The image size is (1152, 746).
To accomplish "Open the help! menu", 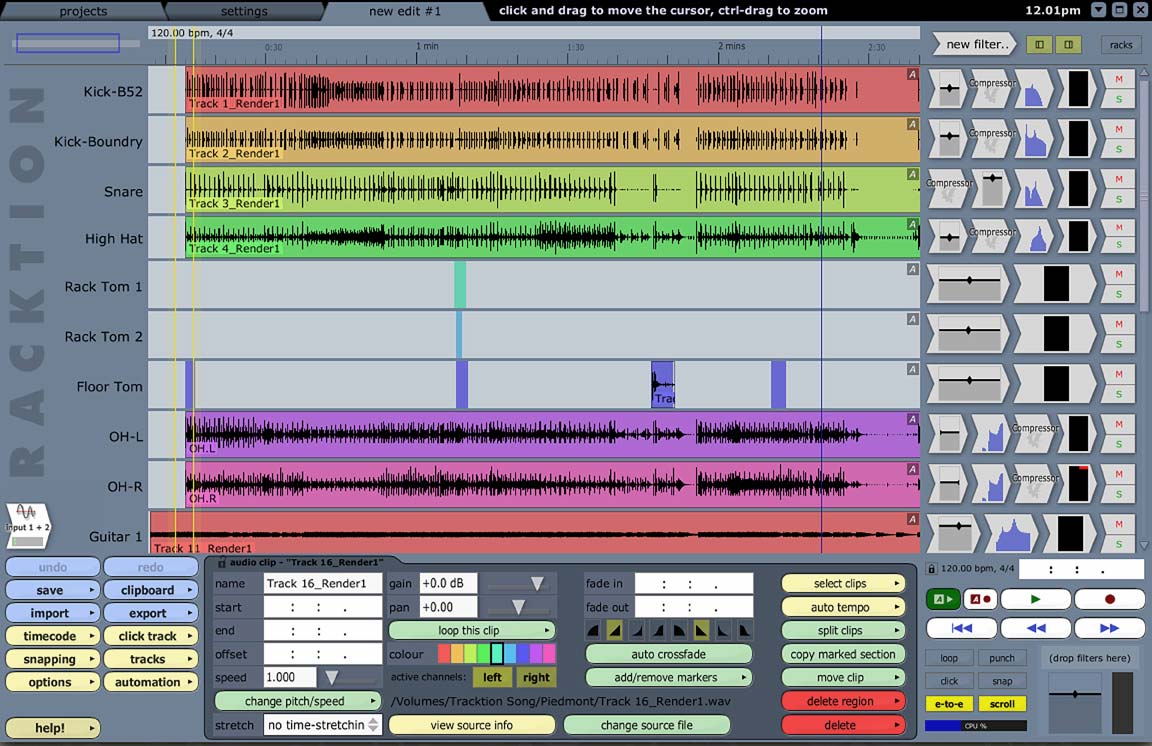I will pos(52,728).
